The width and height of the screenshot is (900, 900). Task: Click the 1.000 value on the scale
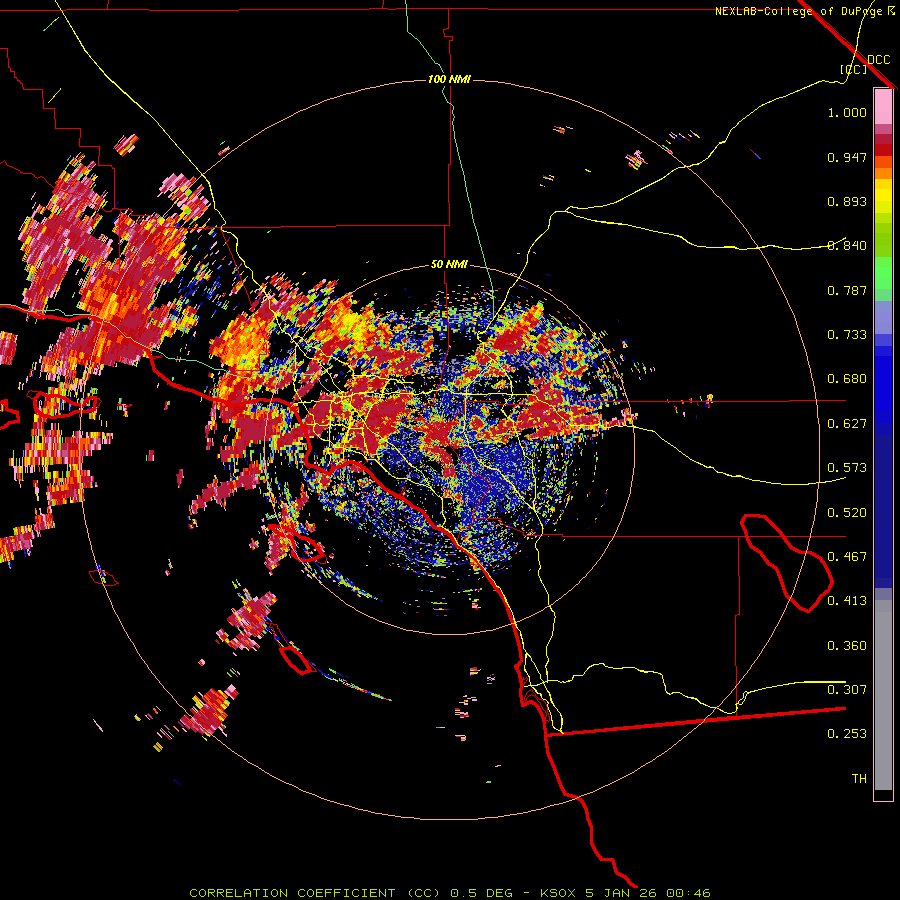coord(847,112)
